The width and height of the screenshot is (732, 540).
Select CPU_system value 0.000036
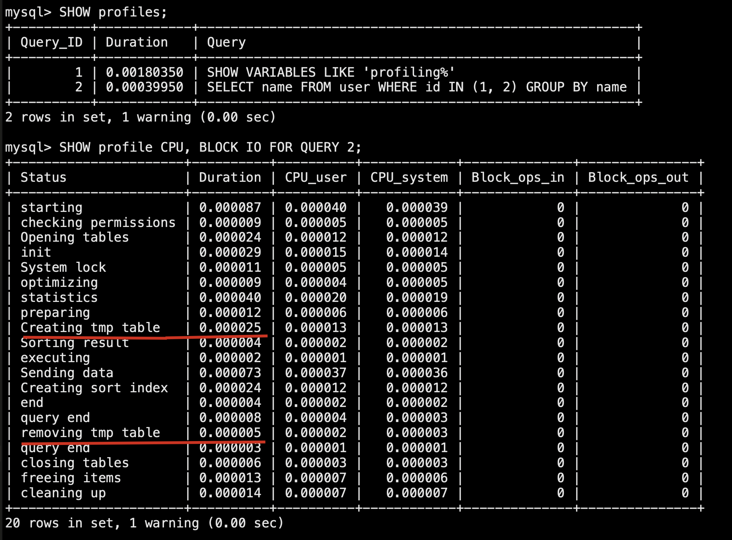pyautogui.click(x=417, y=373)
